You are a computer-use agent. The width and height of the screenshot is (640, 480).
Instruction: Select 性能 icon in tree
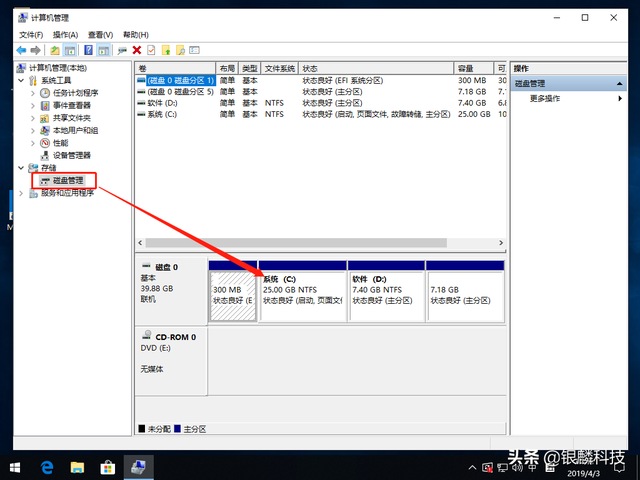point(45,143)
